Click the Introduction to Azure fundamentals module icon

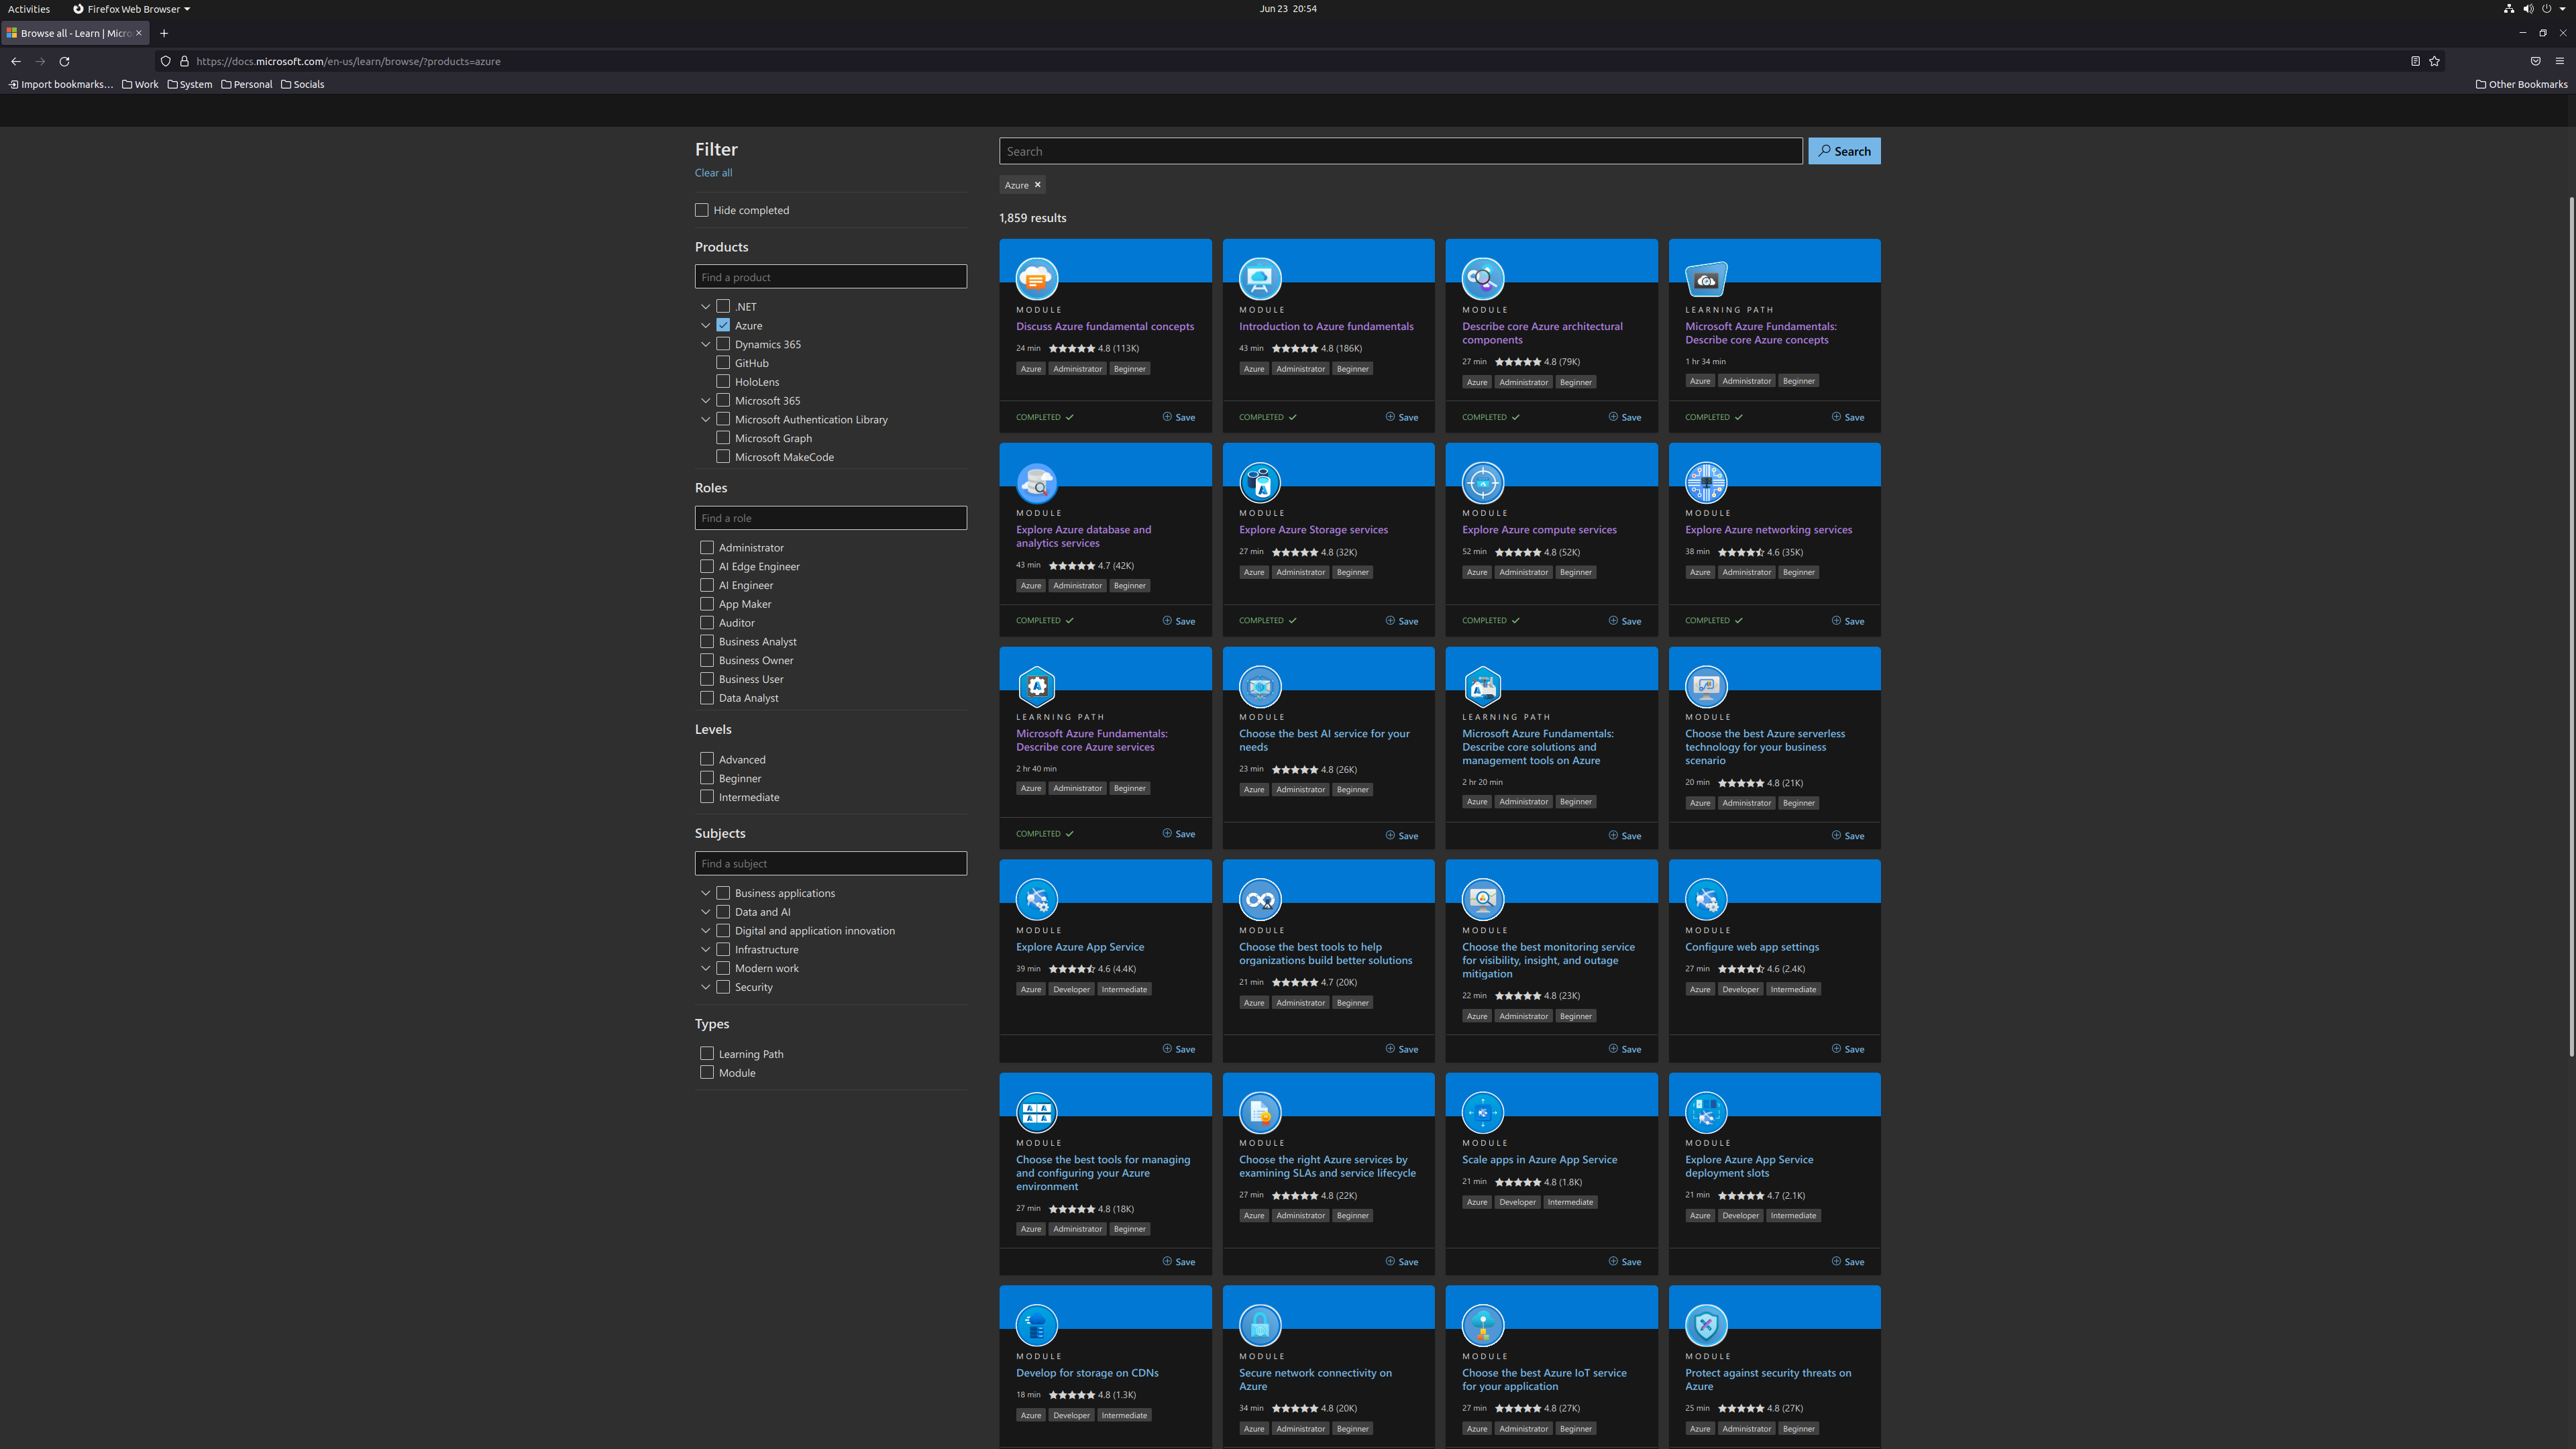click(x=1260, y=279)
